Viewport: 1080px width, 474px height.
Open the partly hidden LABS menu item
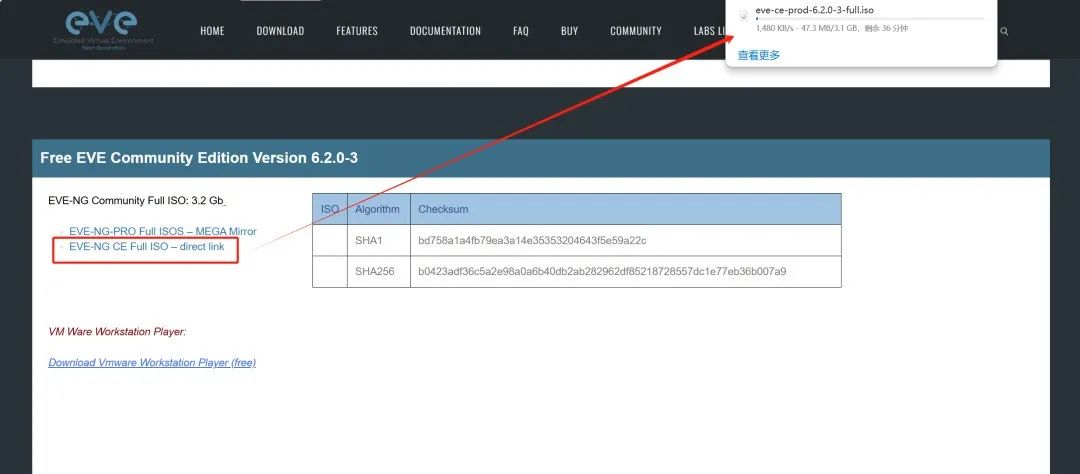coord(709,31)
